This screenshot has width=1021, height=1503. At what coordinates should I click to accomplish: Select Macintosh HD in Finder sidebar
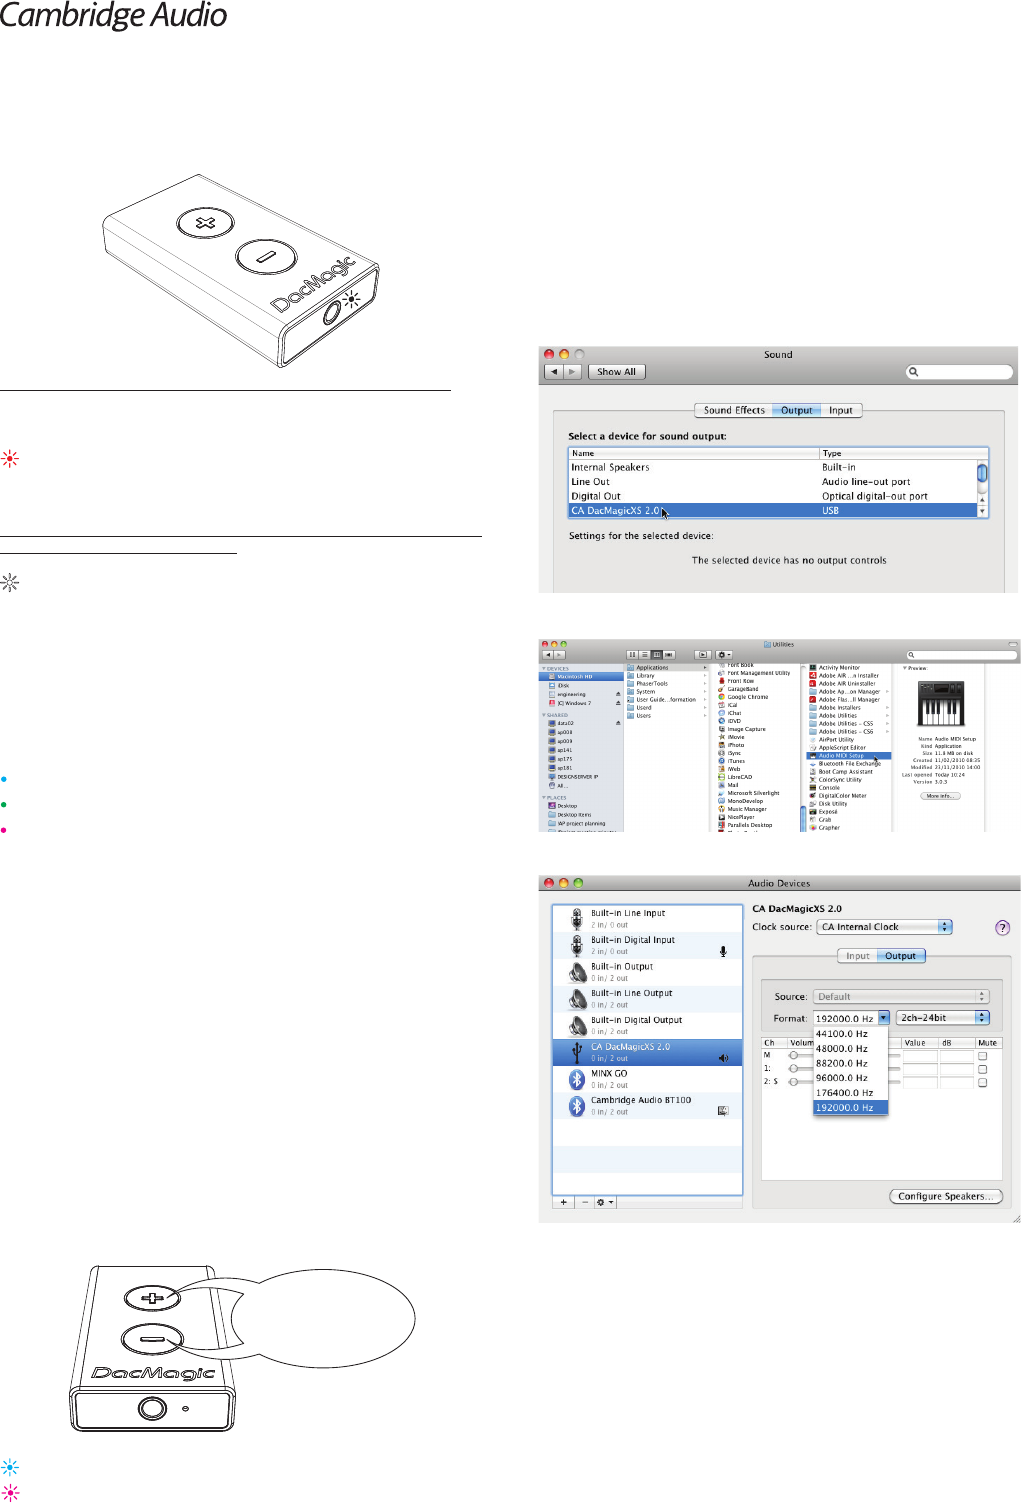(x=581, y=677)
